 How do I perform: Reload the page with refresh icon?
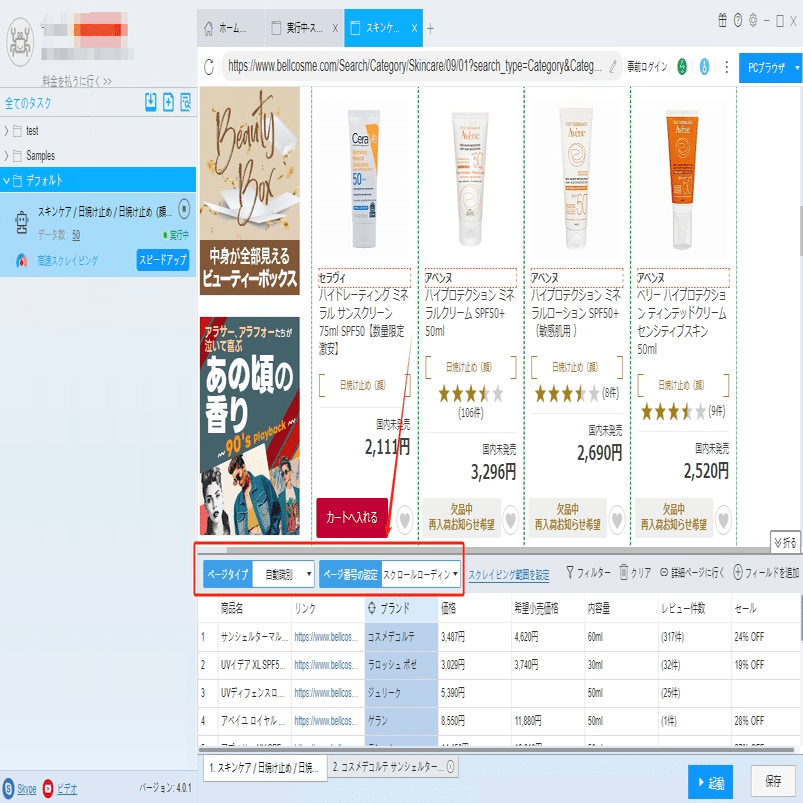click(209, 67)
